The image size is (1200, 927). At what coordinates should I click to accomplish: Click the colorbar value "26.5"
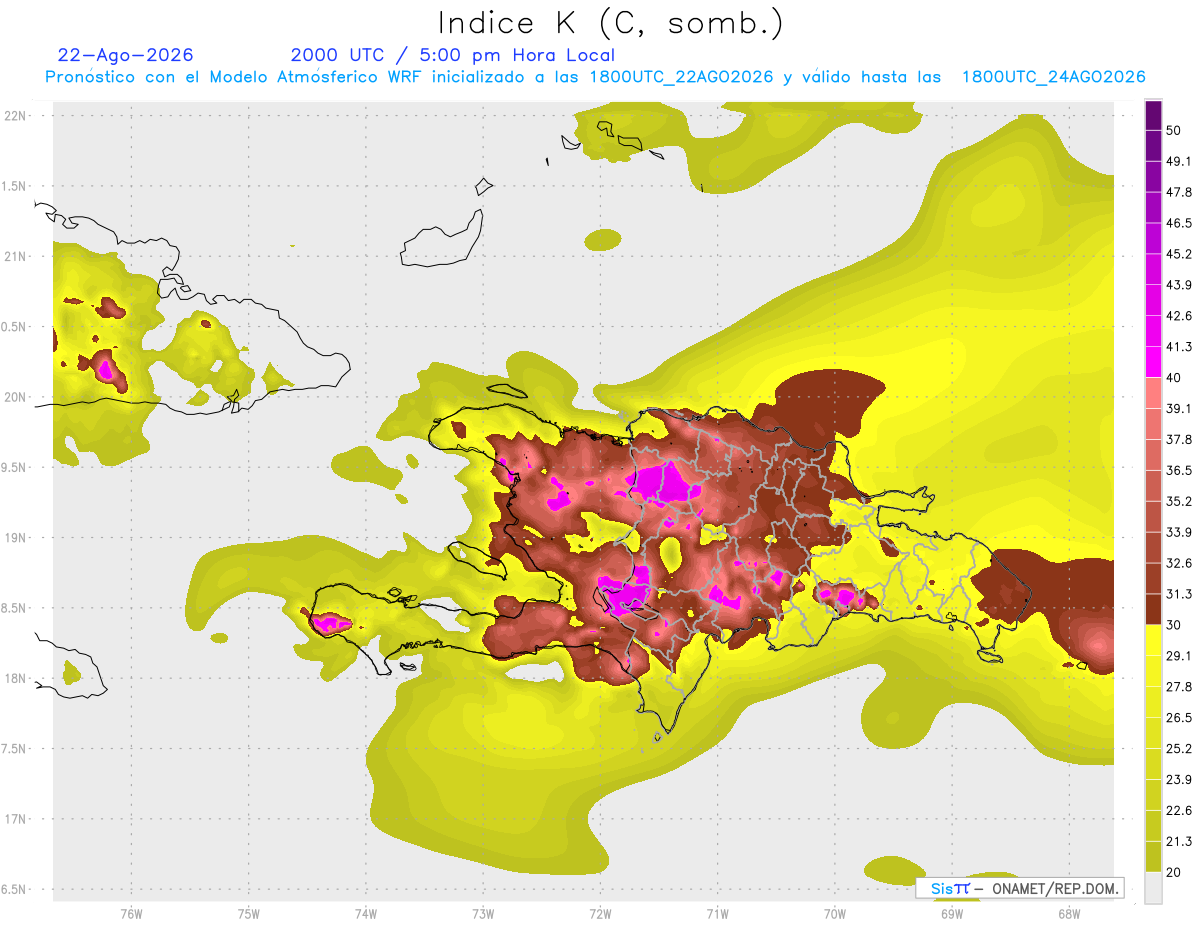click(1179, 717)
